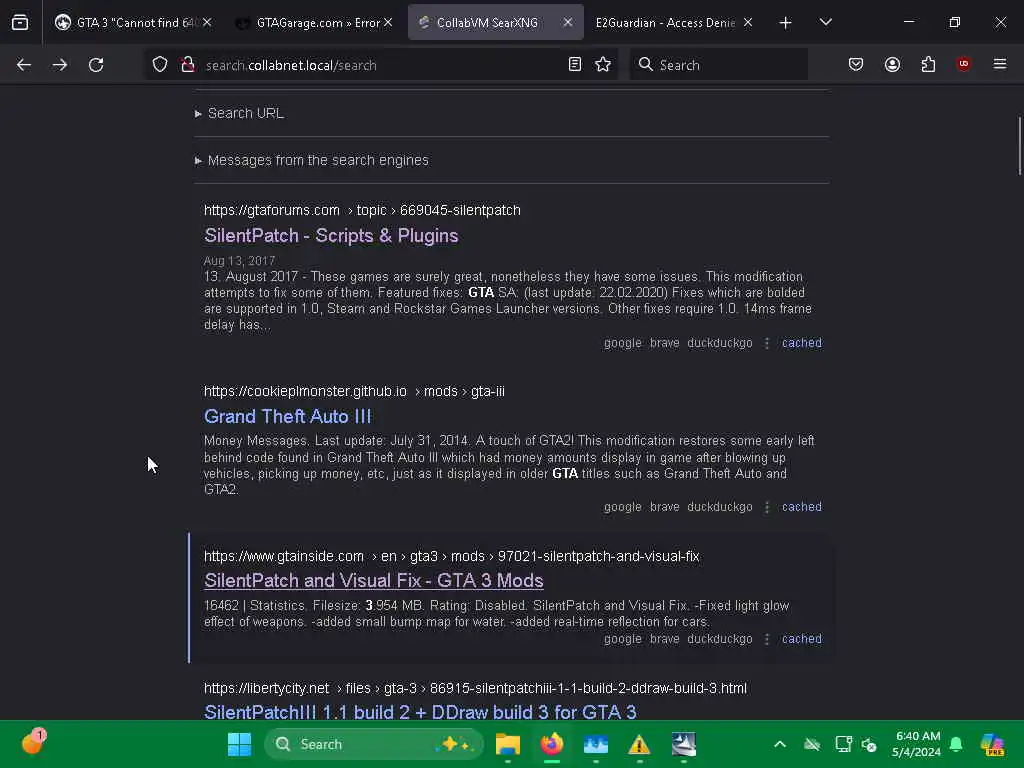Open SilentPatchIII 1.1 build 2 + DDraw result
Image resolution: width=1024 pixels, height=768 pixels.
pyautogui.click(x=420, y=712)
